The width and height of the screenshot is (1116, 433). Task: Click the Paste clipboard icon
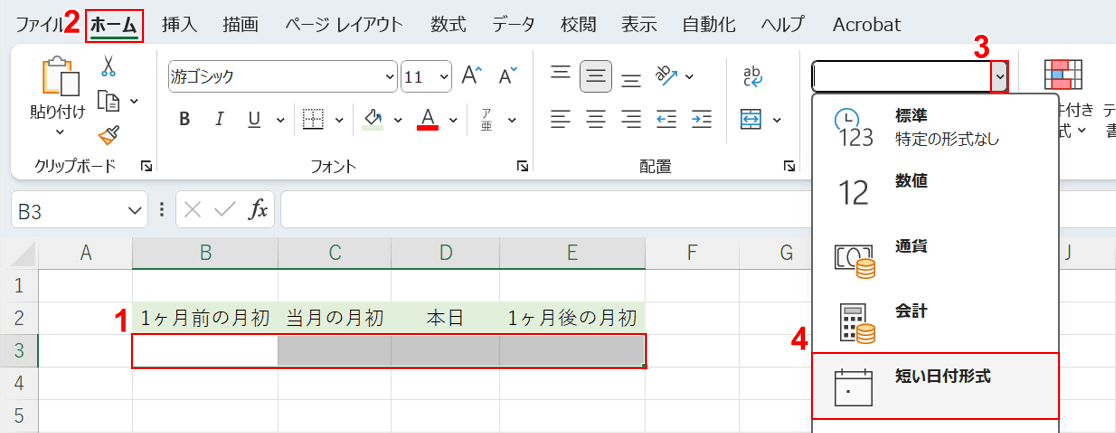coord(57,80)
